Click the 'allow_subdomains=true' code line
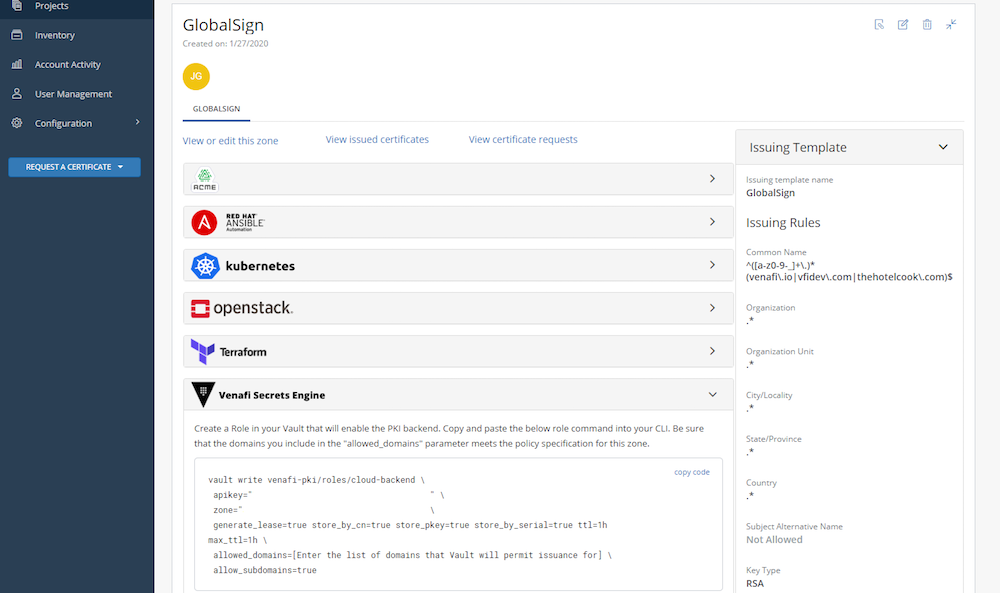Image resolution: width=1000 pixels, height=593 pixels. coord(265,571)
